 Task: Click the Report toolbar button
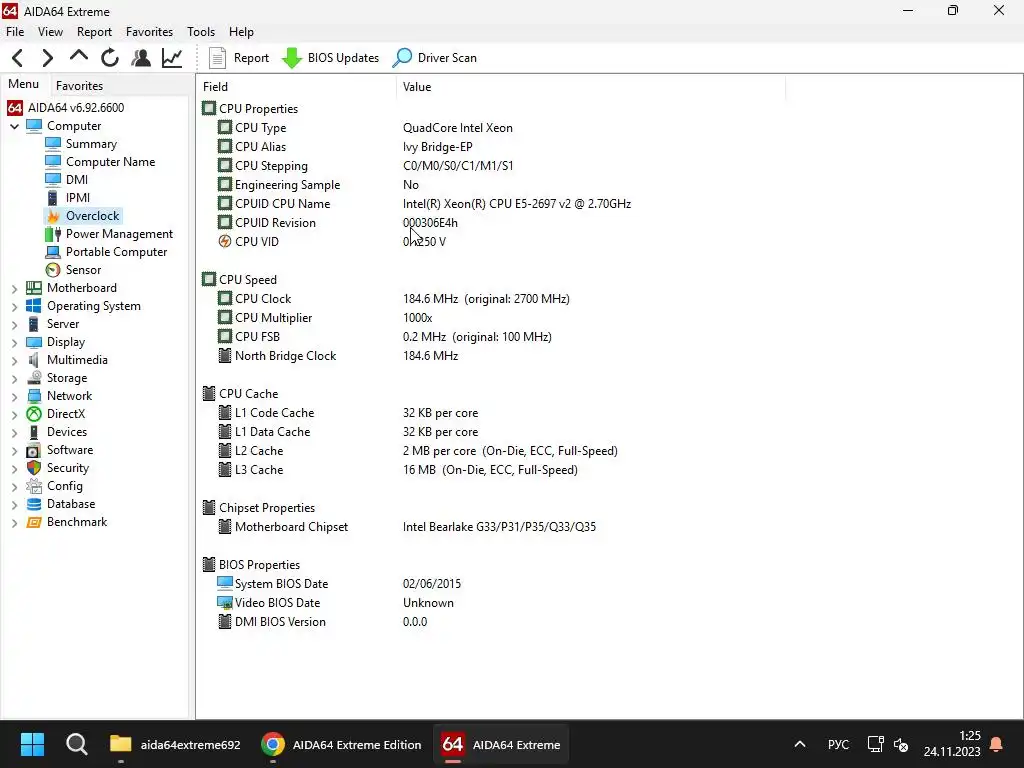pyautogui.click(x=238, y=58)
